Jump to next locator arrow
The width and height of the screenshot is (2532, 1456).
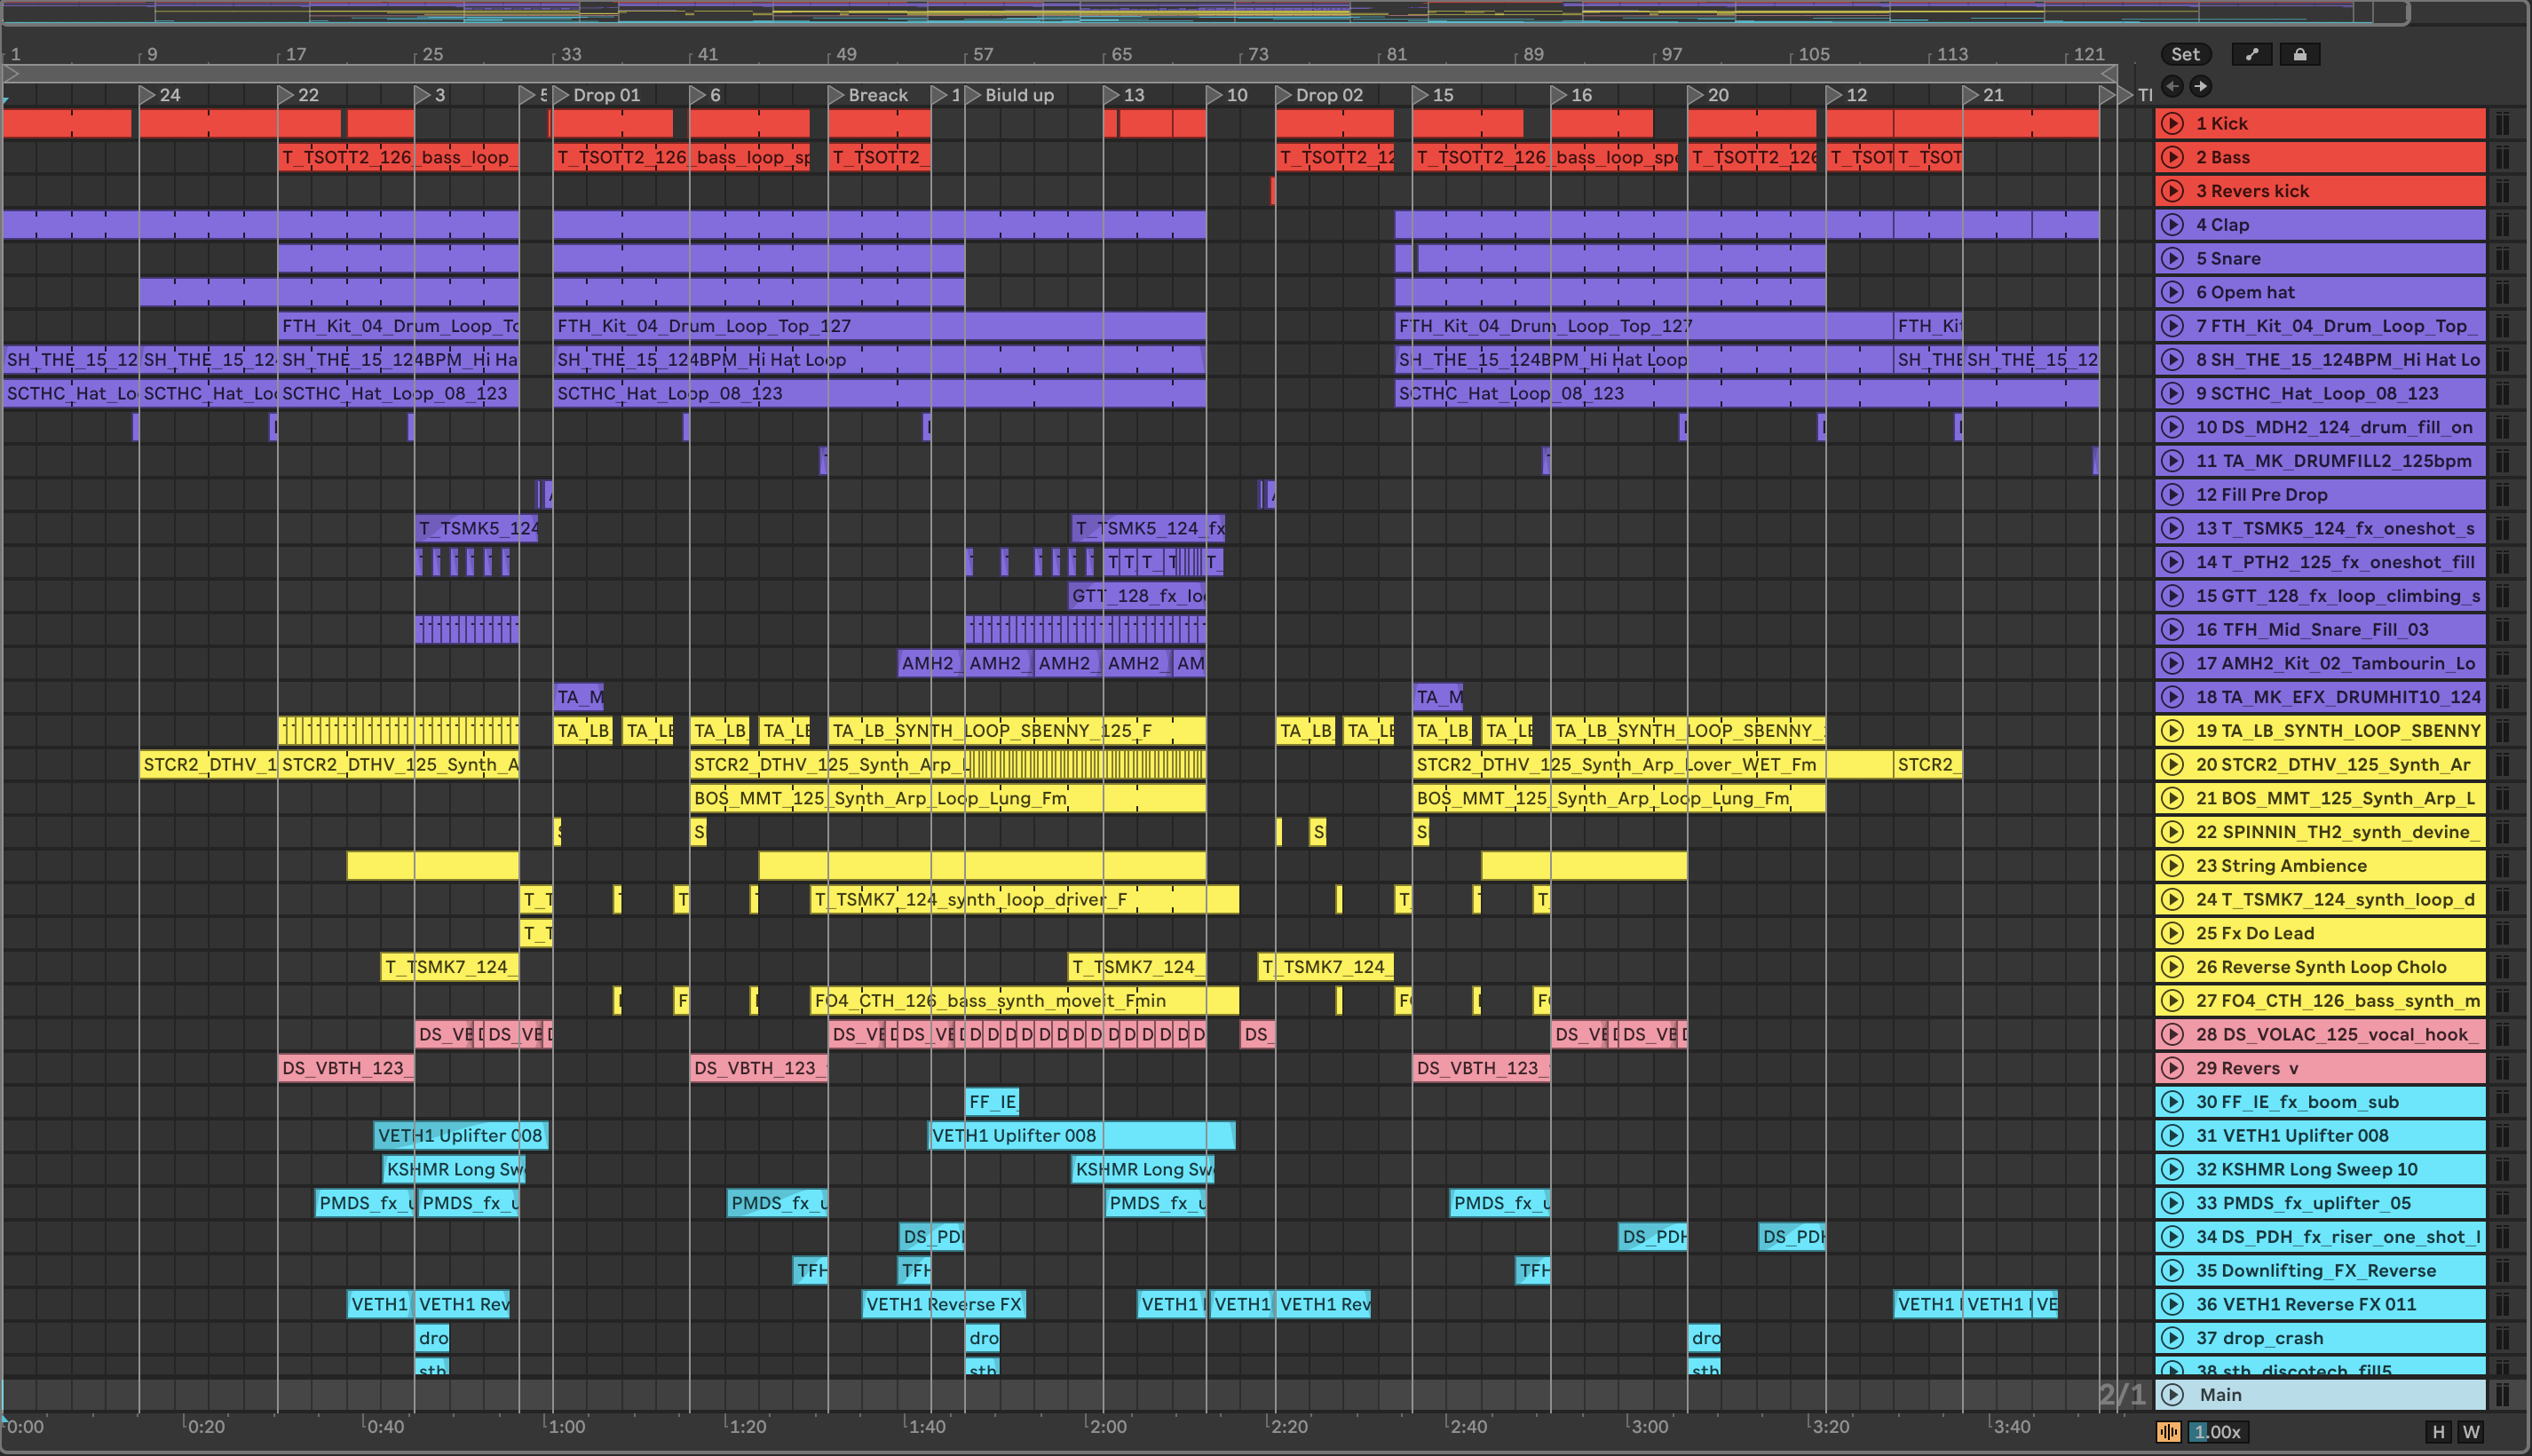click(x=2201, y=86)
